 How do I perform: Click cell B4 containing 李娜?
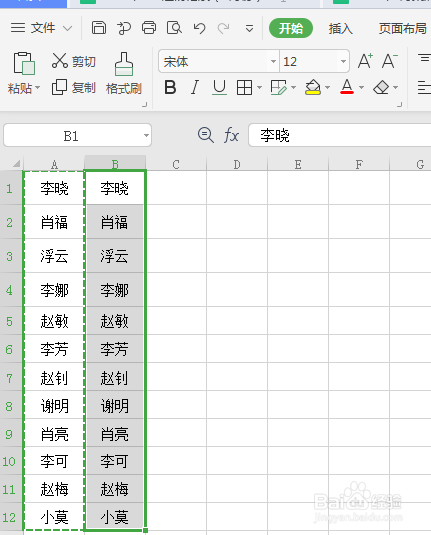115,290
